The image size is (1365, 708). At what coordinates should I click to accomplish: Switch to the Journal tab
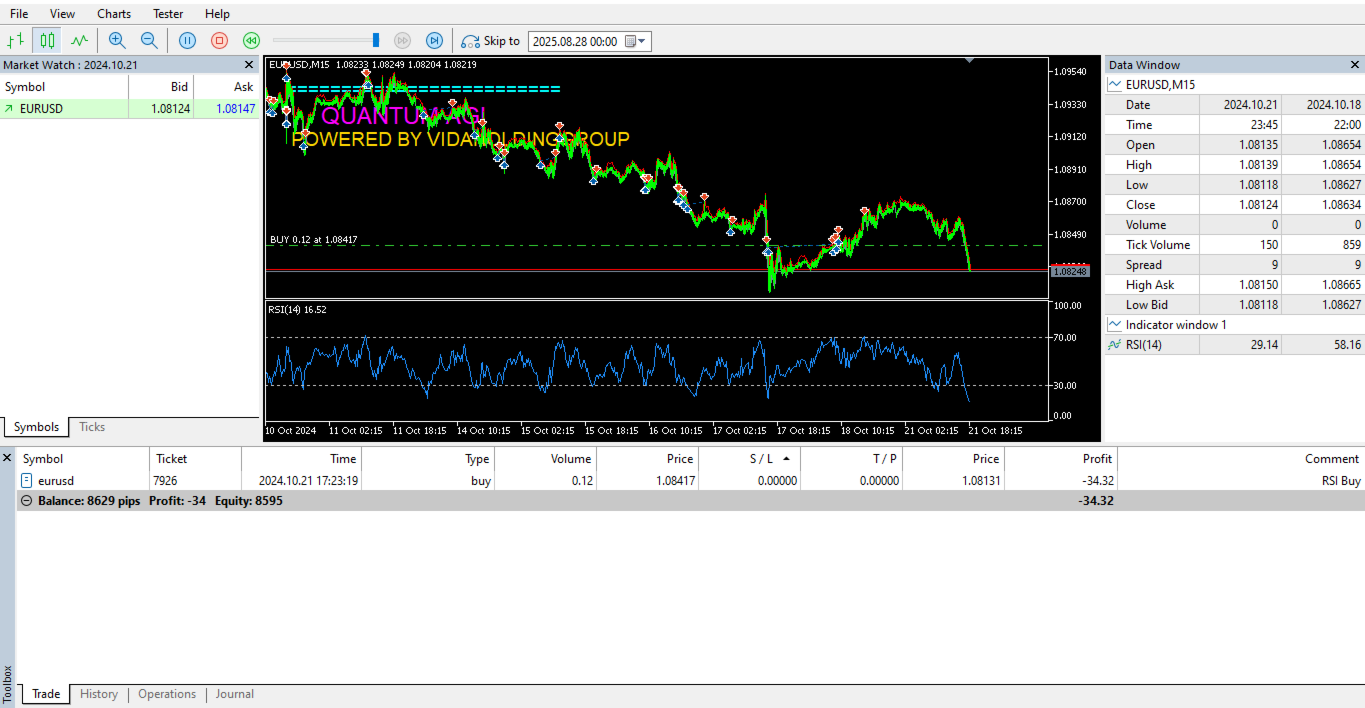(x=234, y=694)
